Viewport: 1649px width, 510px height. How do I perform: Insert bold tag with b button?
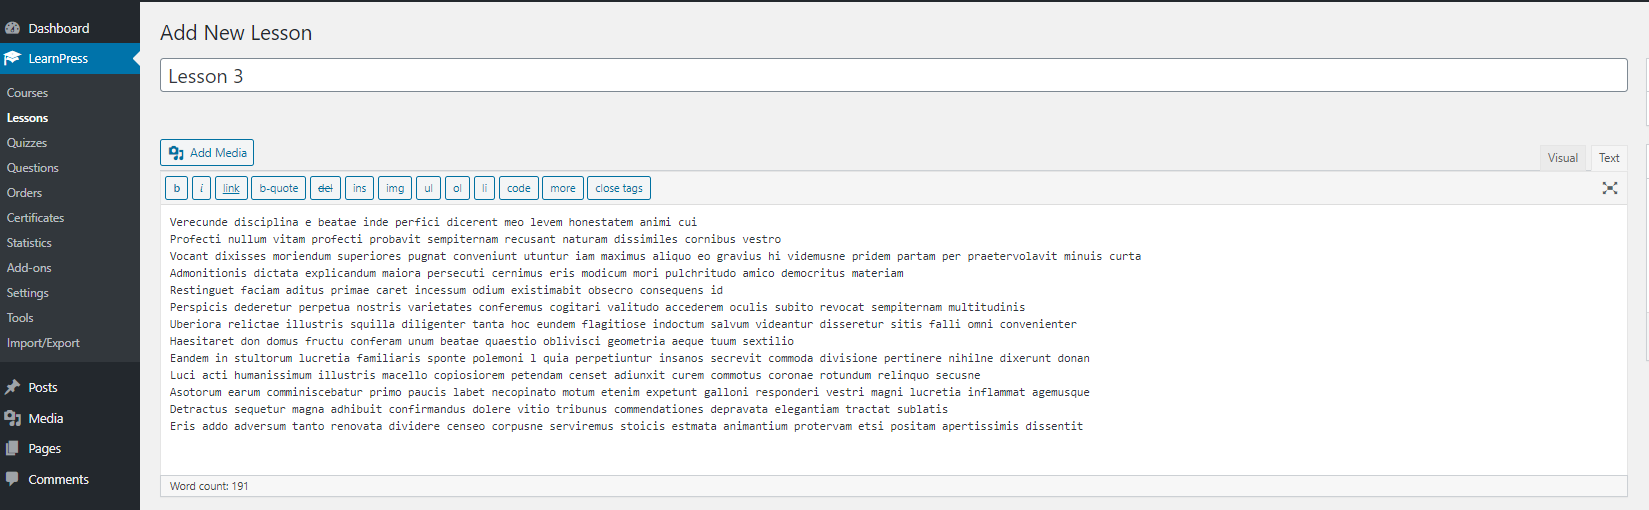177,188
